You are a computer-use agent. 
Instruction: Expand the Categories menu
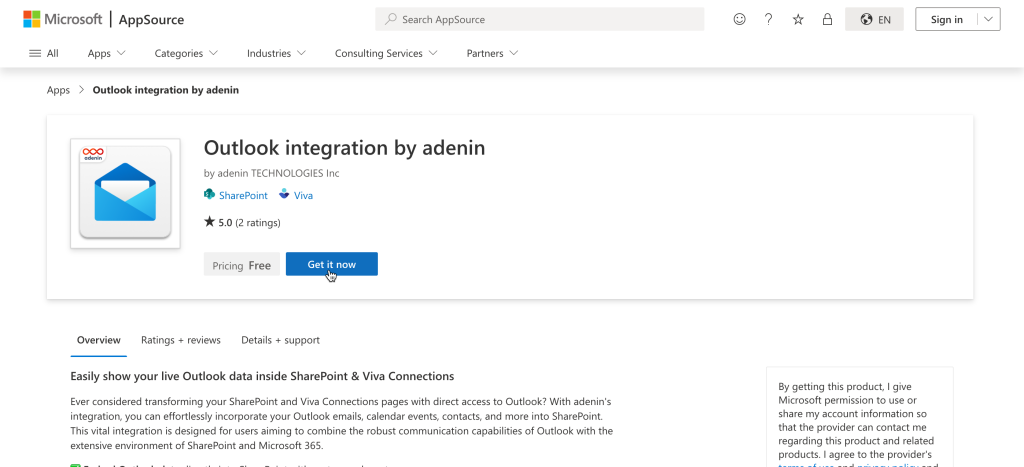click(x=186, y=53)
